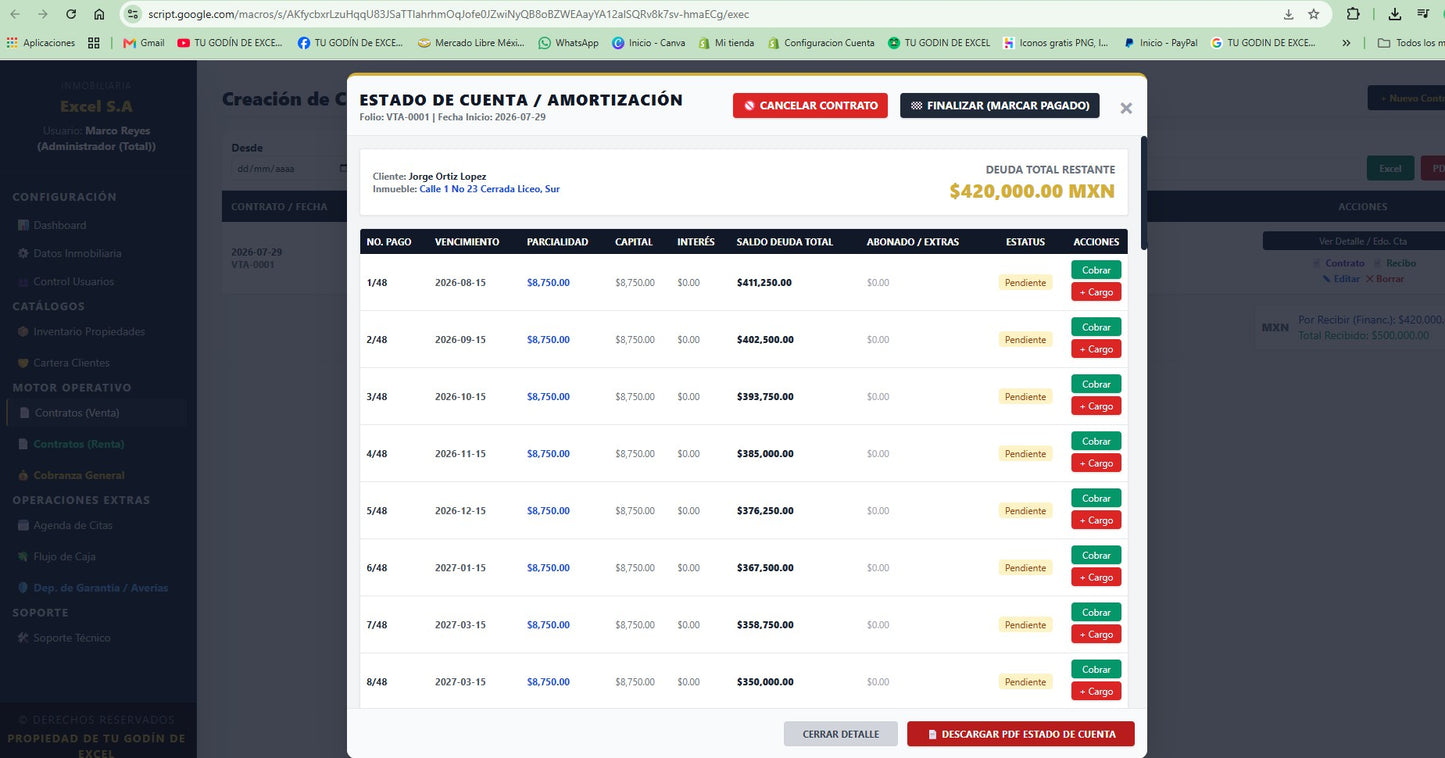Bookmark this page with star icon
The width and height of the screenshot is (1445, 758).
pos(1314,14)
